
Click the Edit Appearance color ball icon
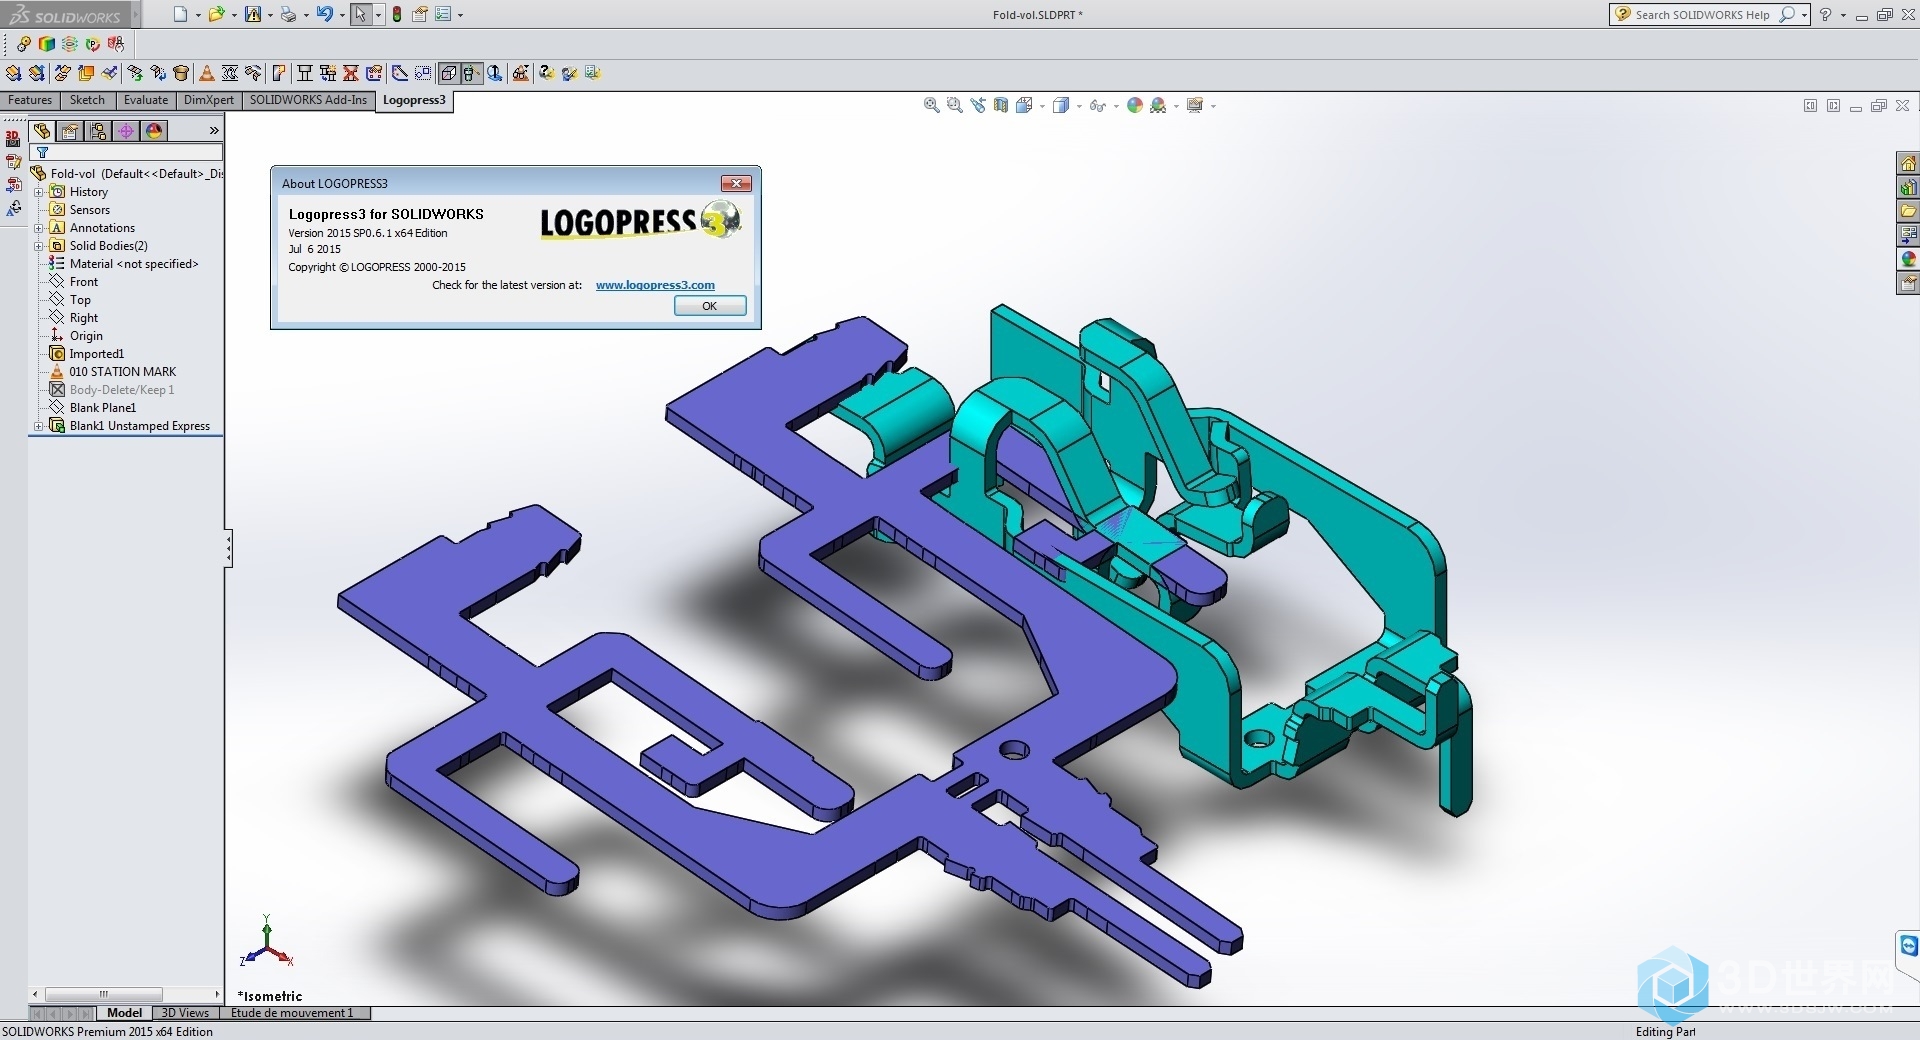tap(1135, 105)
